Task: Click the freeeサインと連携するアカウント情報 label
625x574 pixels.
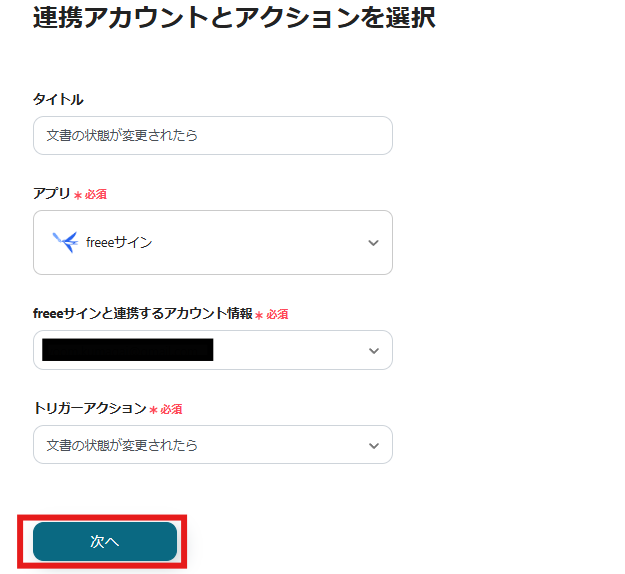Action: click(142, 313)
